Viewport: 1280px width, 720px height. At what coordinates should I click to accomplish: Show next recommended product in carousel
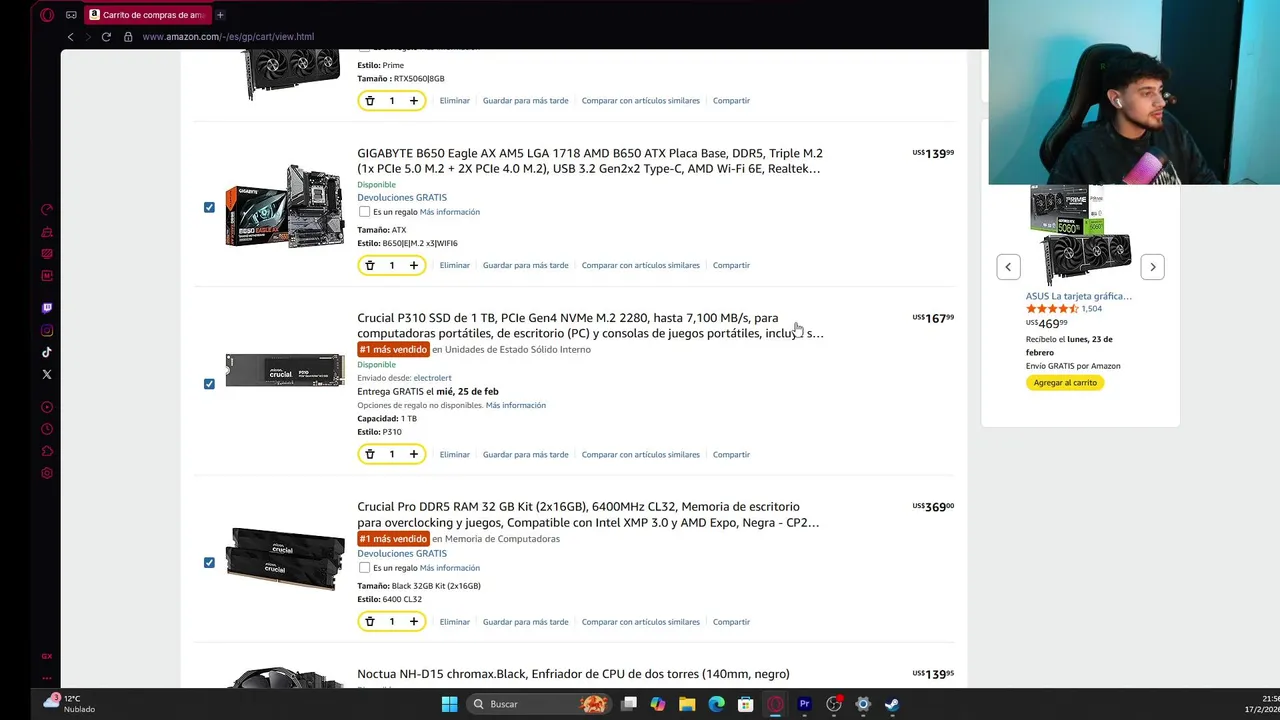pyautogui.click(x=1152, y=267)
